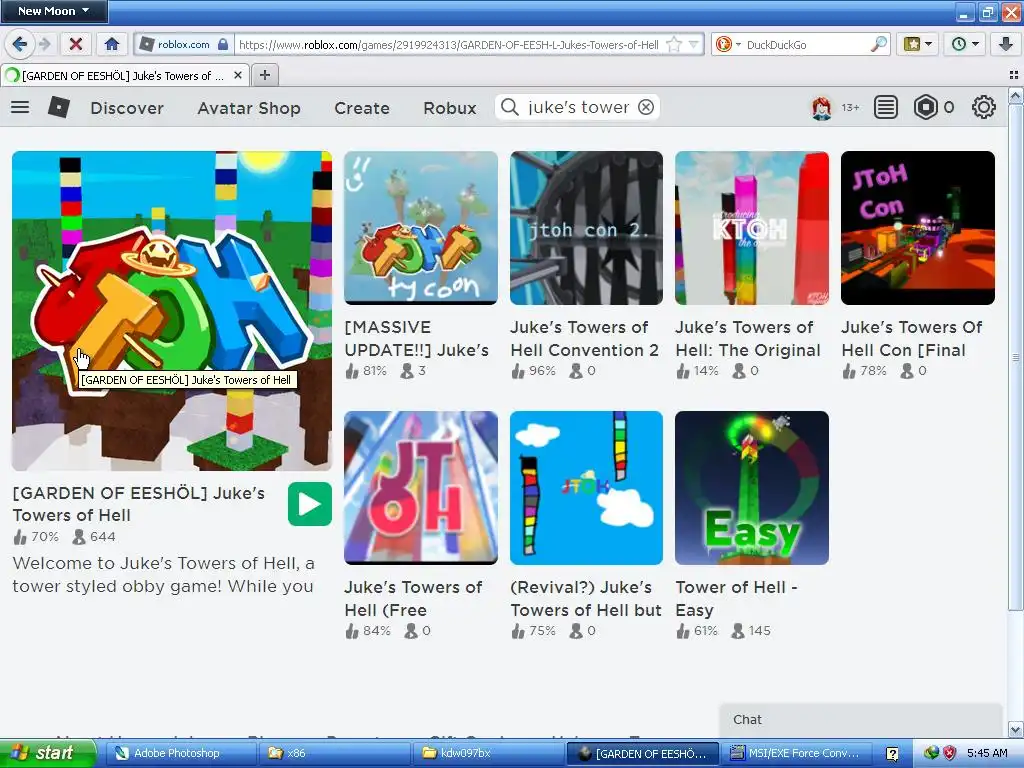Open the history clock dropdown button
This screenshot has height=768, width=1024.
(965, 44)
